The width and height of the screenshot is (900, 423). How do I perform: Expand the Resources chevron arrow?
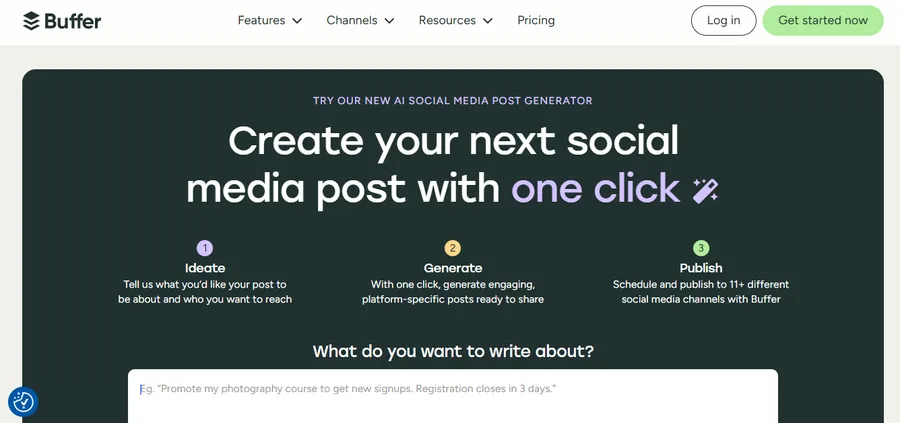coord(488,21)
